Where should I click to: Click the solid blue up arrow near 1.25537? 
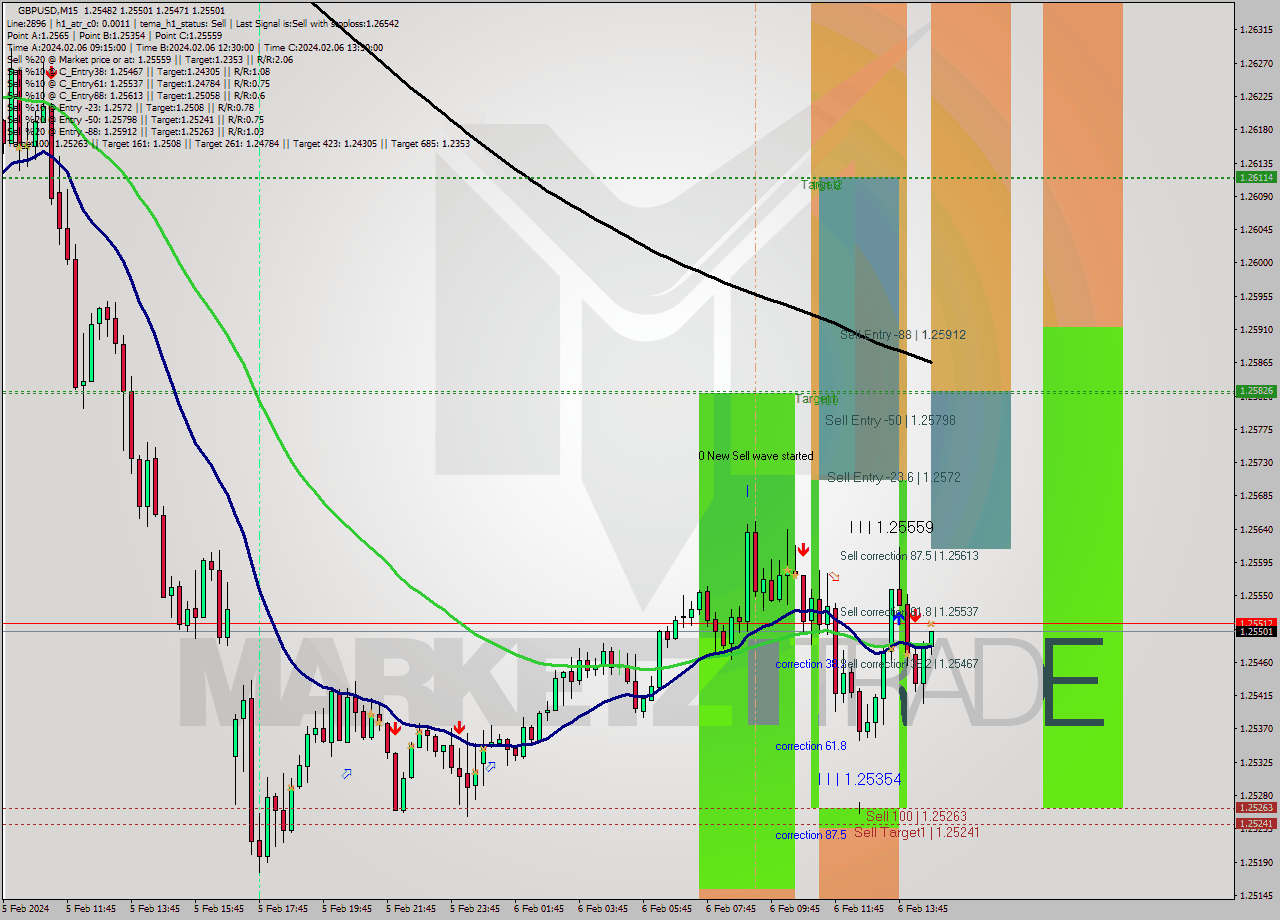(x=899, y=617)
